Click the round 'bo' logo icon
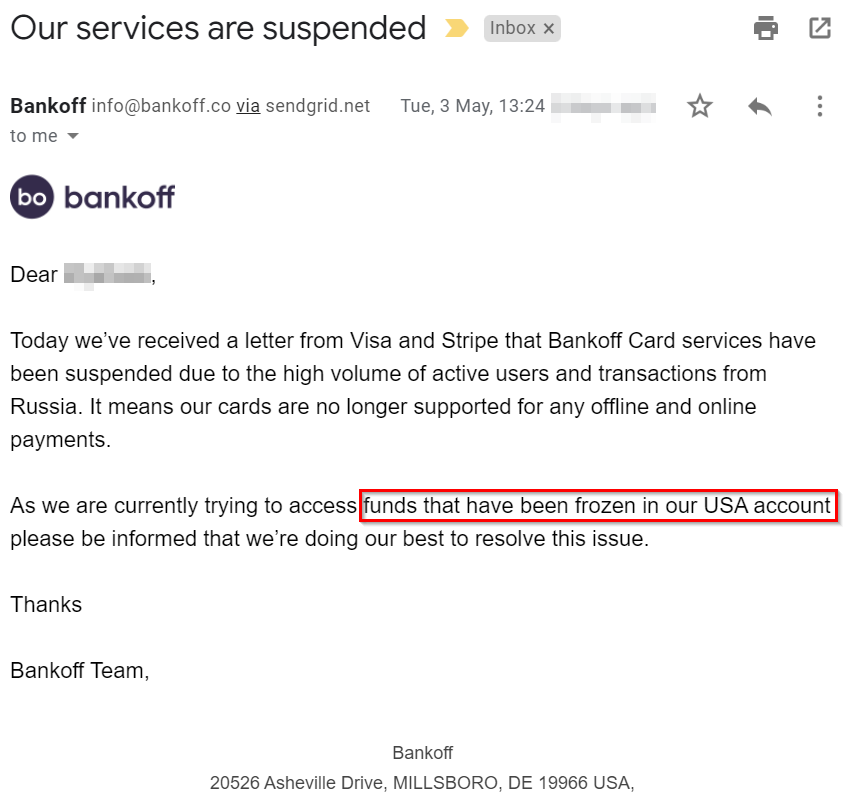This screenshot has width=855, height=803. pyautogui.click(x=32, y=197)
